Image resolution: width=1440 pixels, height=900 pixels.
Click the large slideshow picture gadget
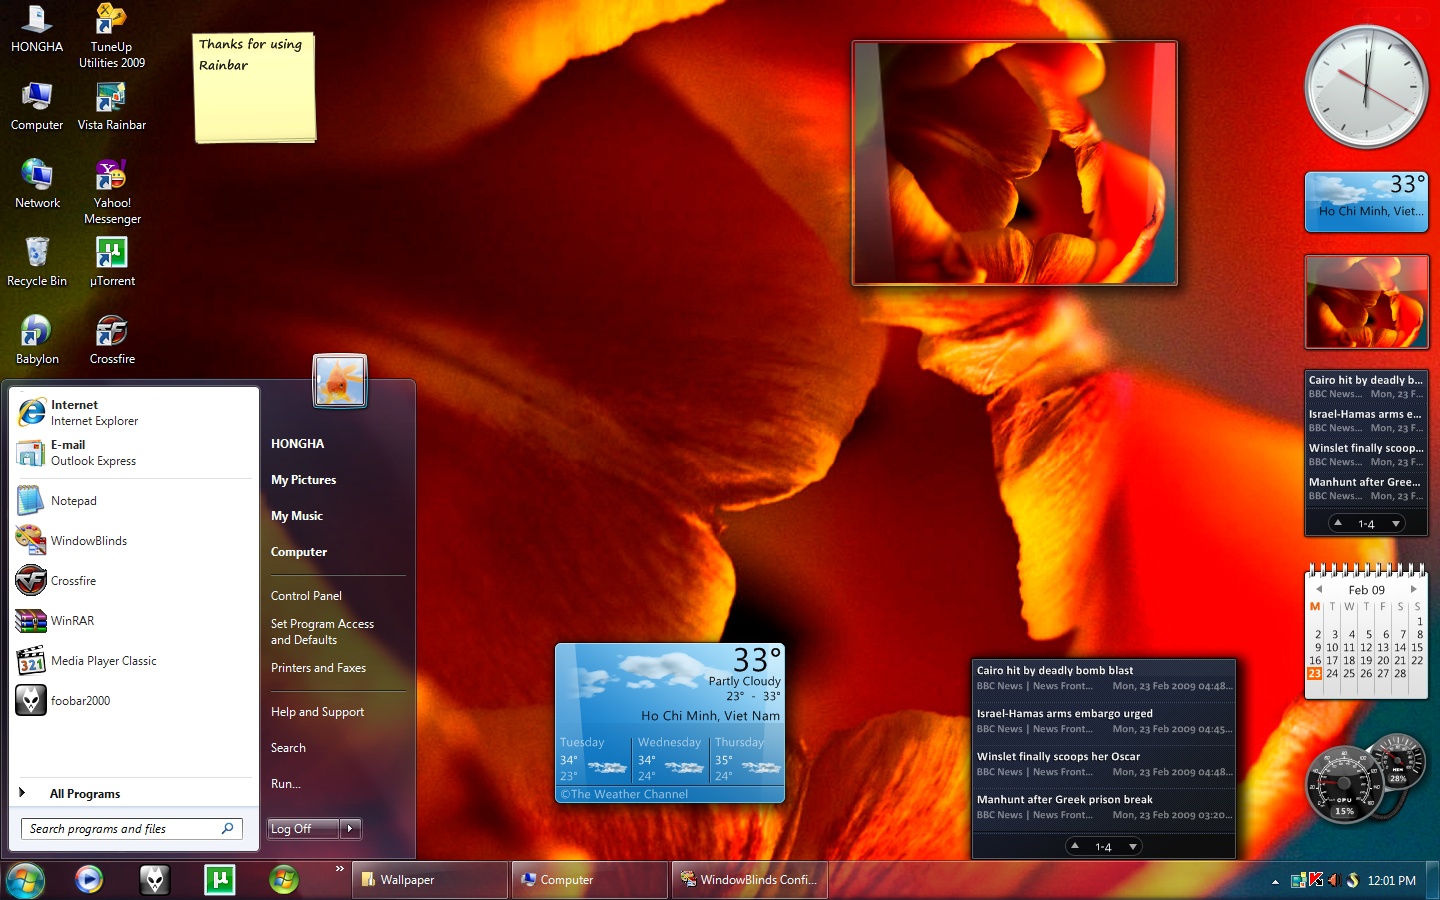click(1014, 163)
